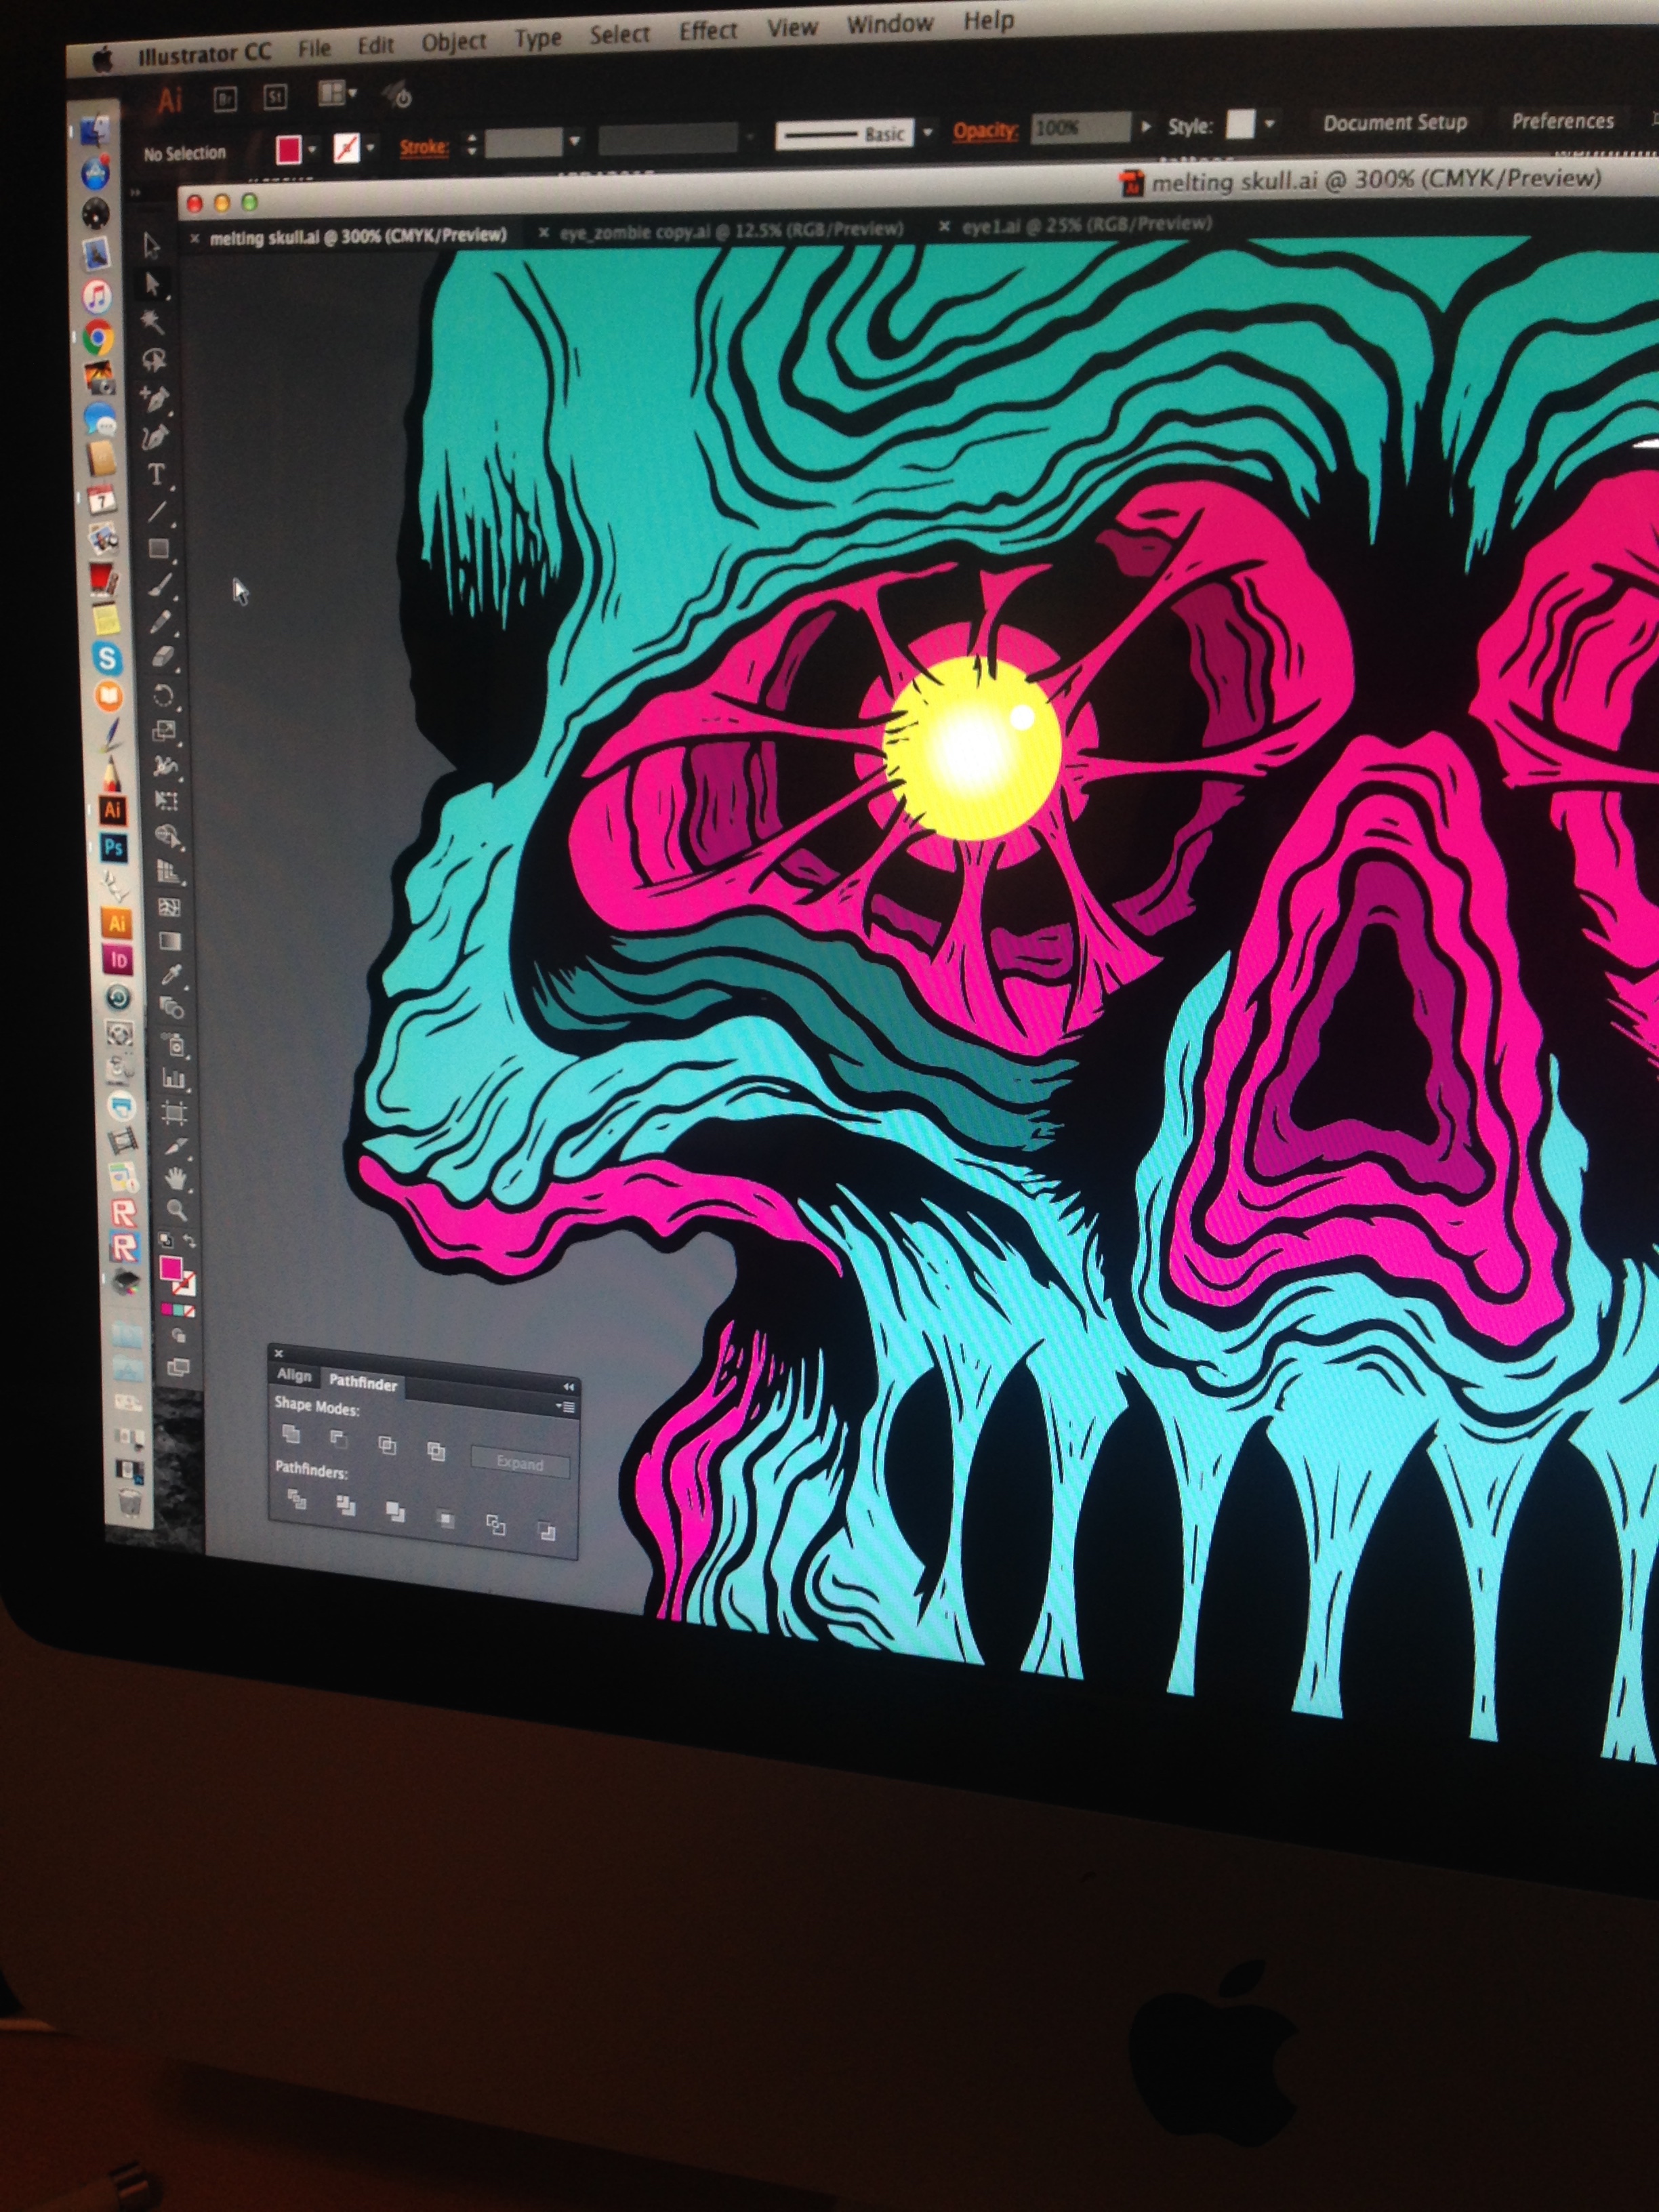Image resolution: width=1659 pixels, height=2212 pixels.
Task: Select the Eyedropper tool
Action: click(171, 975)
